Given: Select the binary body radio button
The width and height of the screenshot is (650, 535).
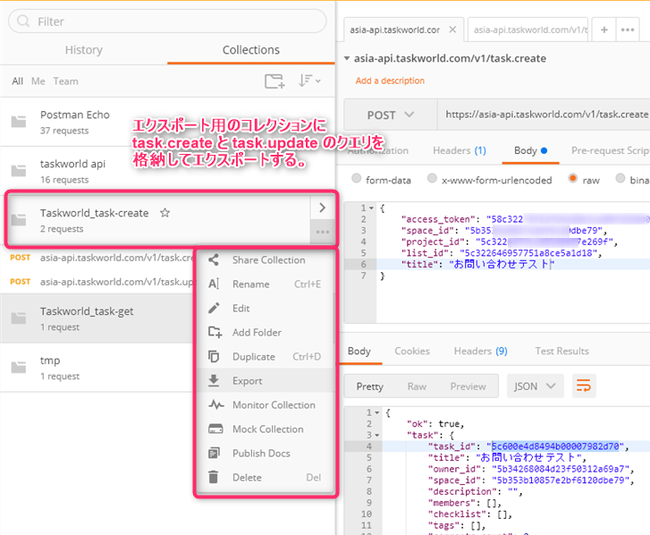Looking at the screenshot, I should click(x=620, y=178).
